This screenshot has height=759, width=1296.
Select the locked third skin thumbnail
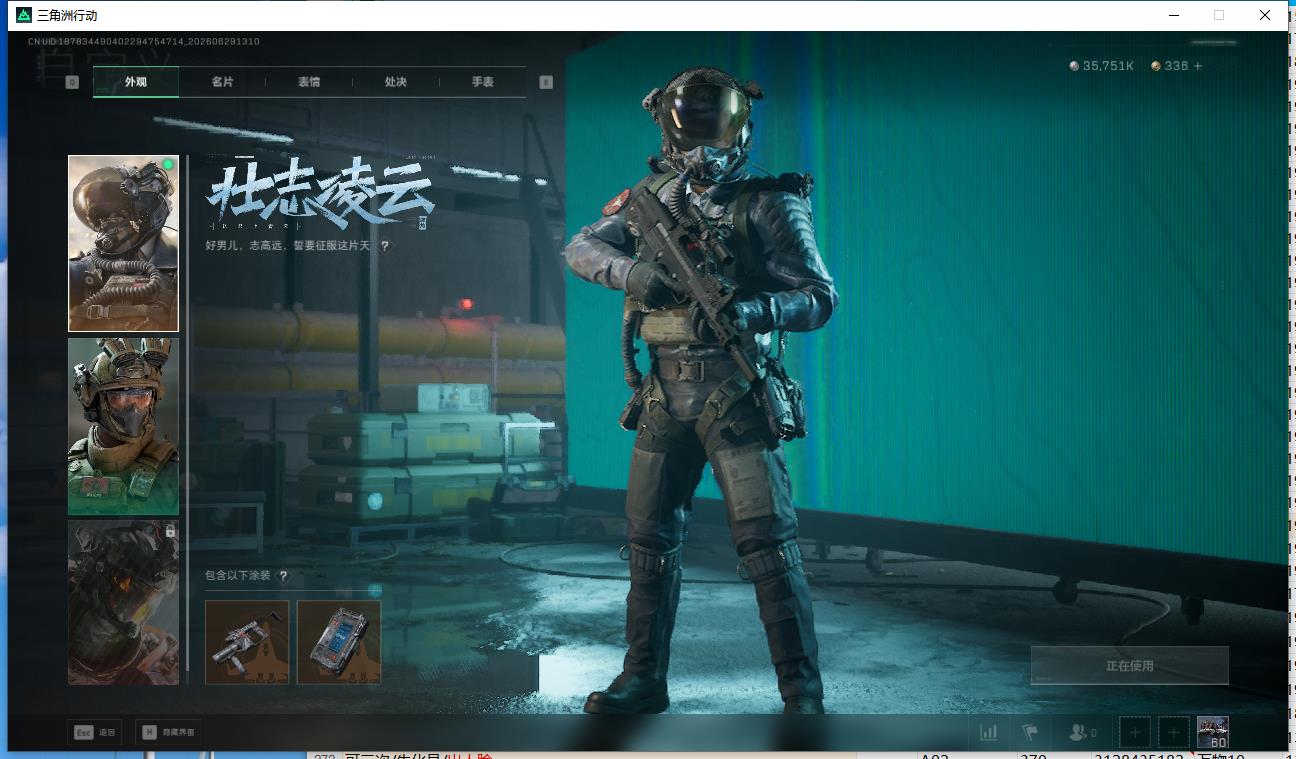123,602
